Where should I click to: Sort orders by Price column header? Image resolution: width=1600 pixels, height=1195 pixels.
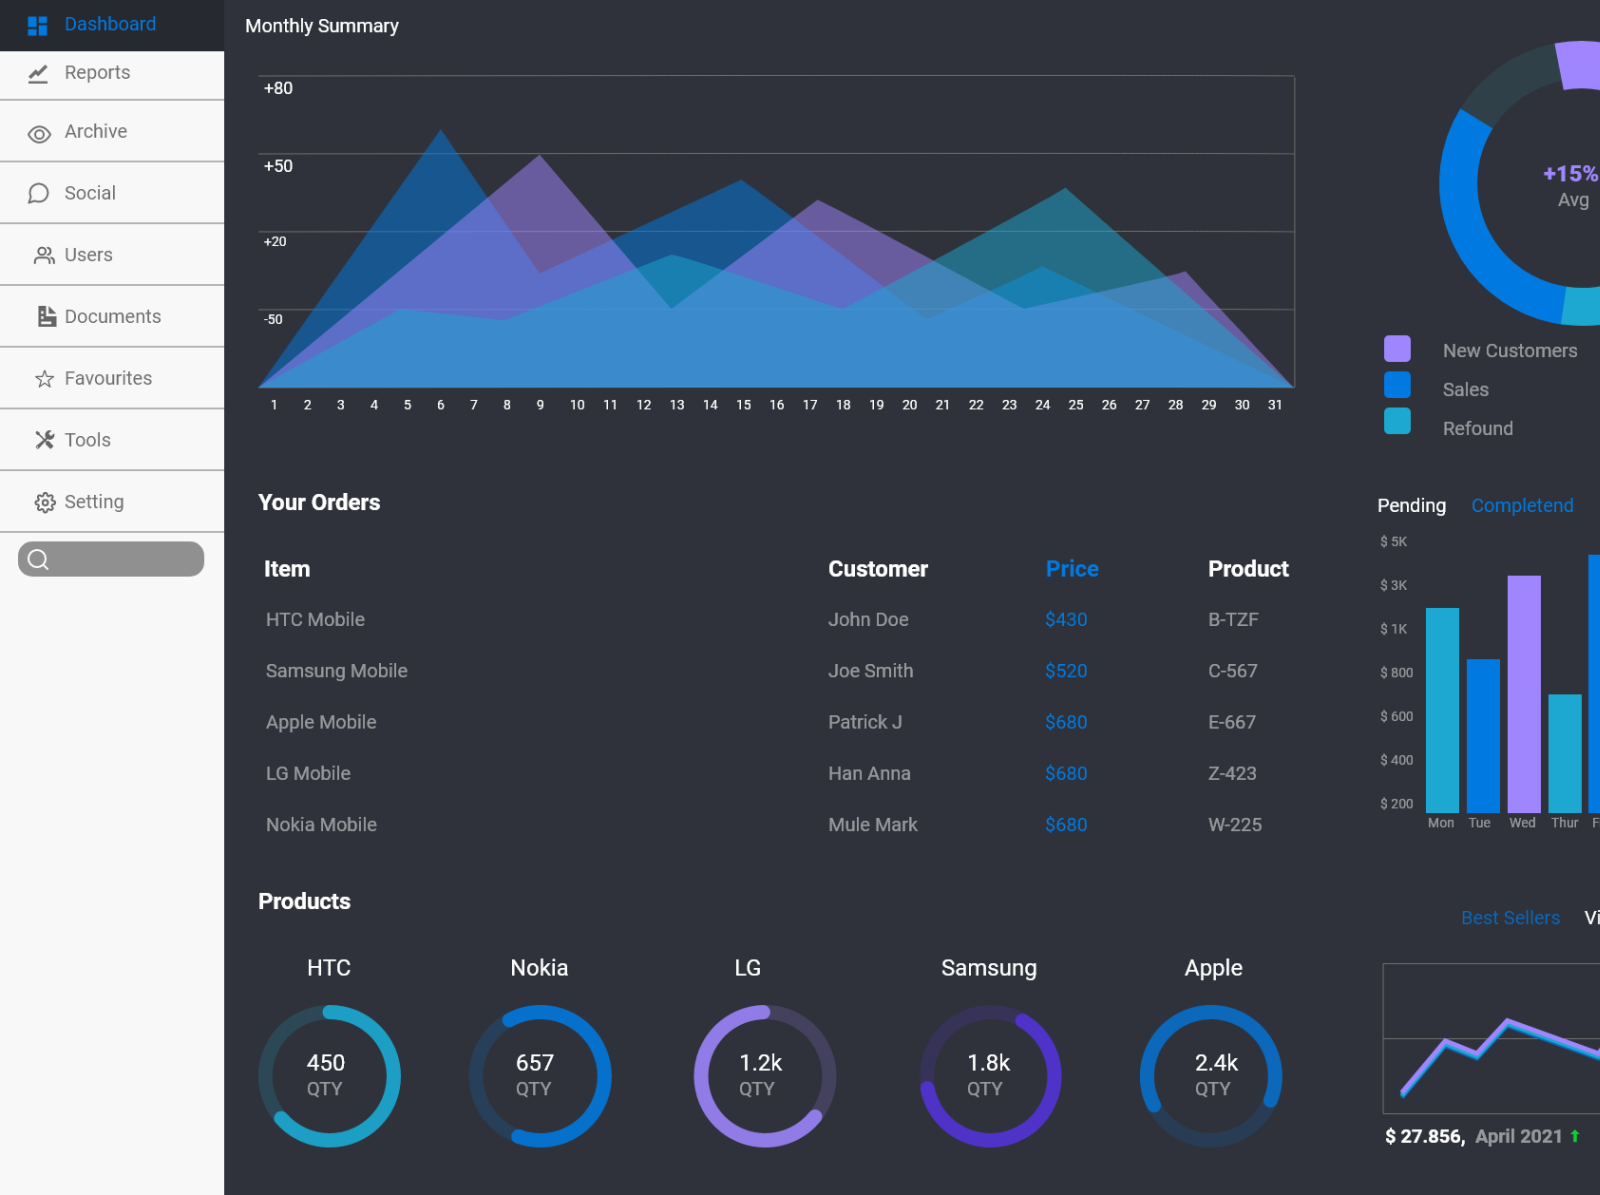[1072, 569]
